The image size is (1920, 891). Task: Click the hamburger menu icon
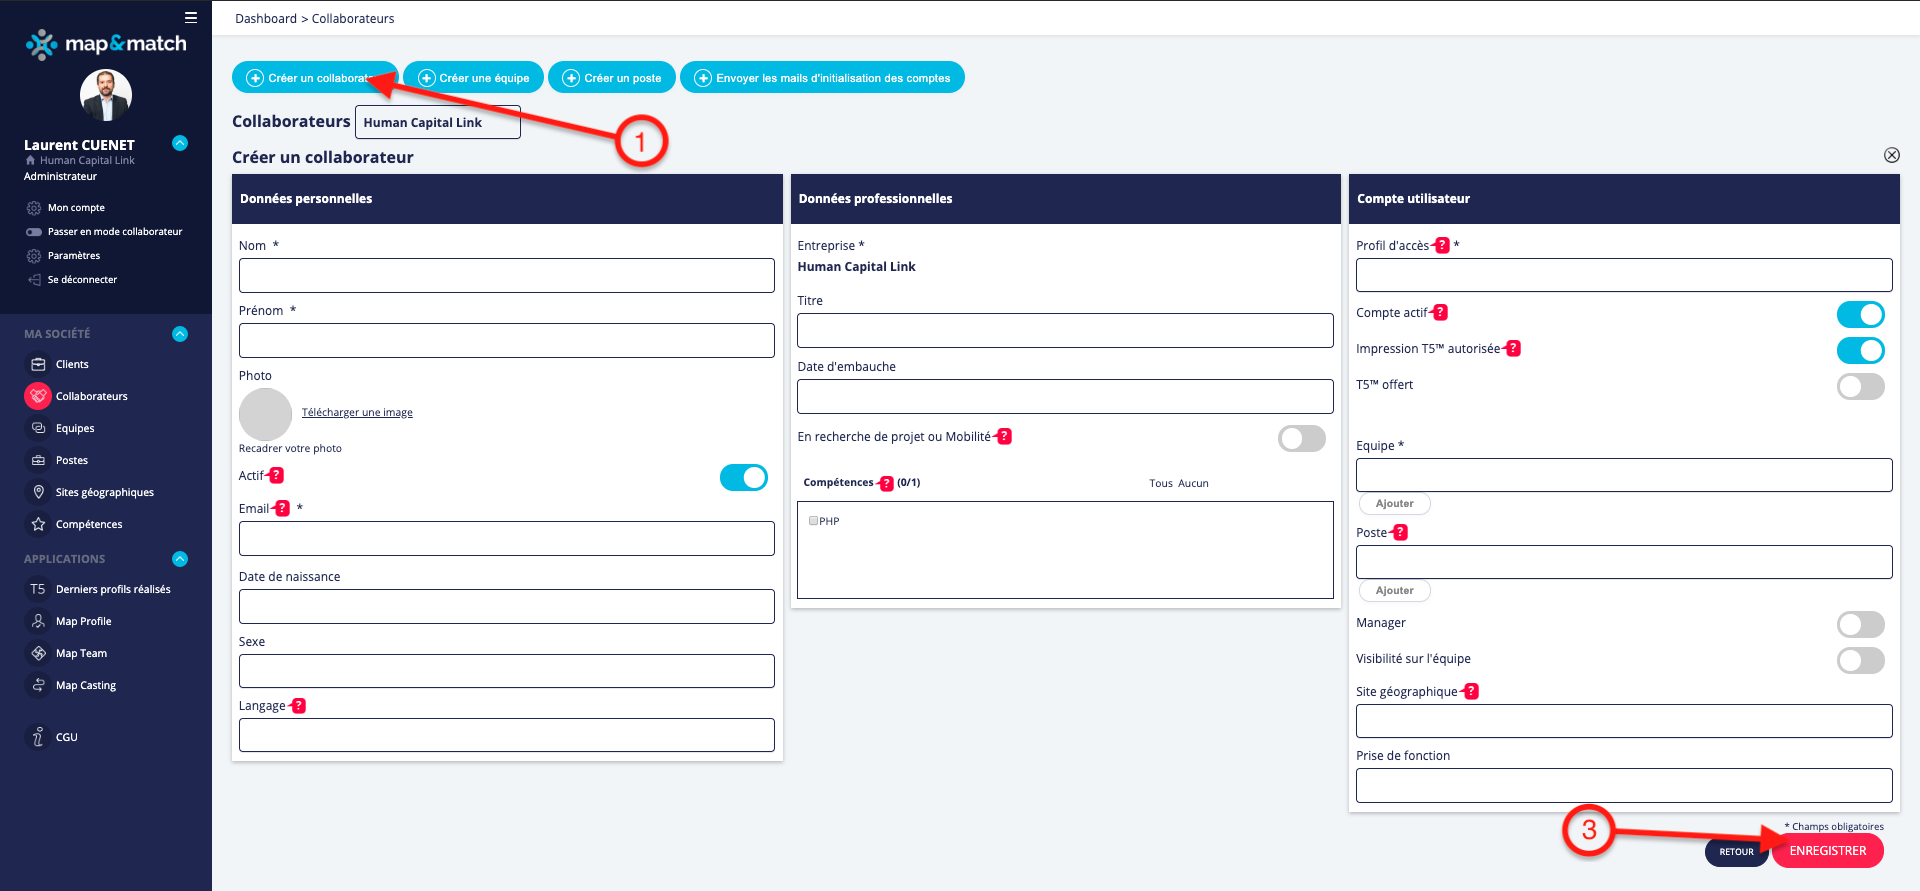[x=191, y=17]
